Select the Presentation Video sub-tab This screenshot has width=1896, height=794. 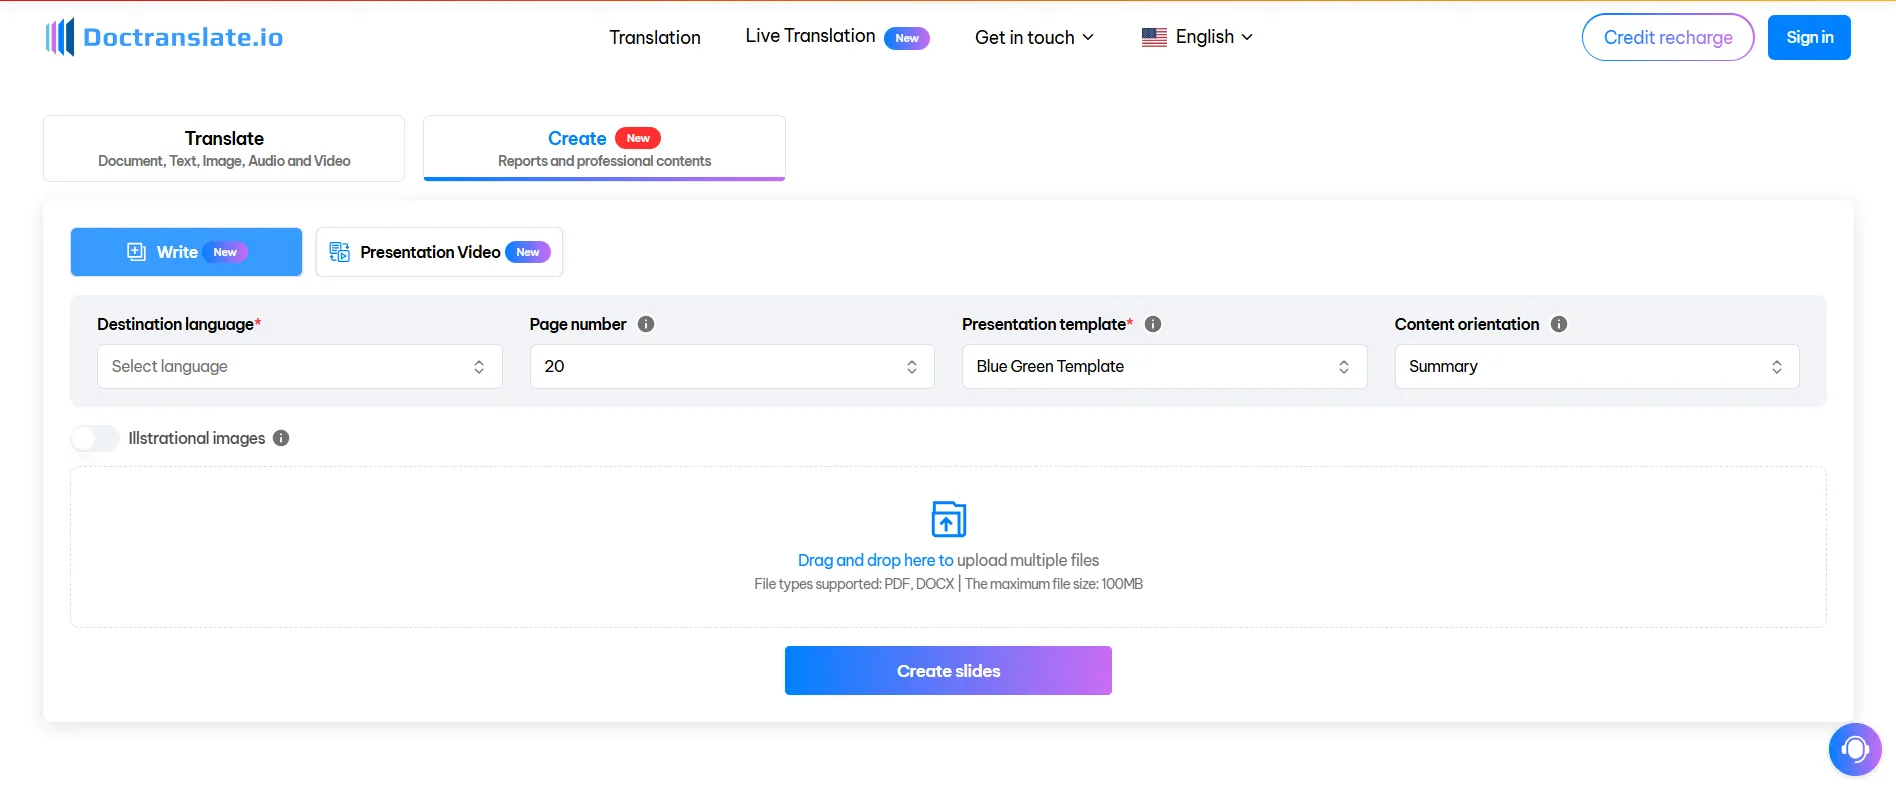439,252
